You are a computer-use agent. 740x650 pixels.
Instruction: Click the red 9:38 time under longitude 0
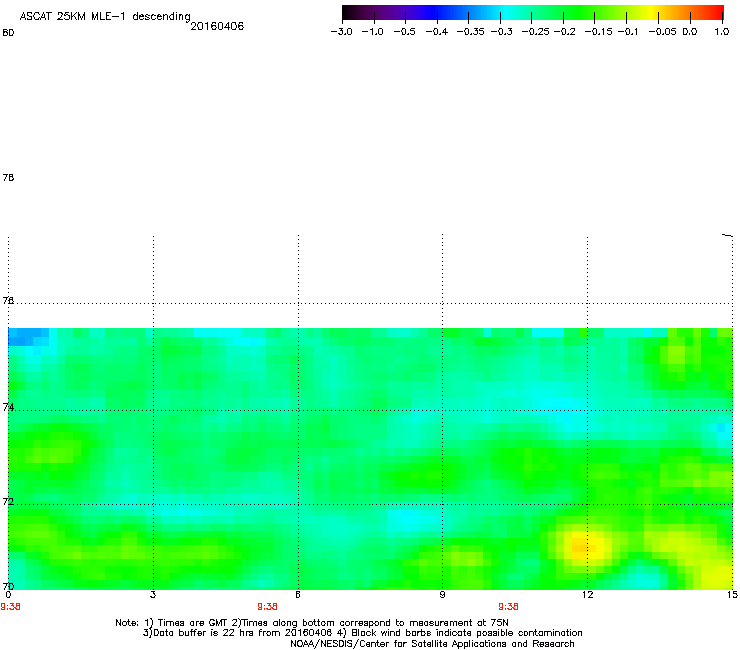(10, 607)
